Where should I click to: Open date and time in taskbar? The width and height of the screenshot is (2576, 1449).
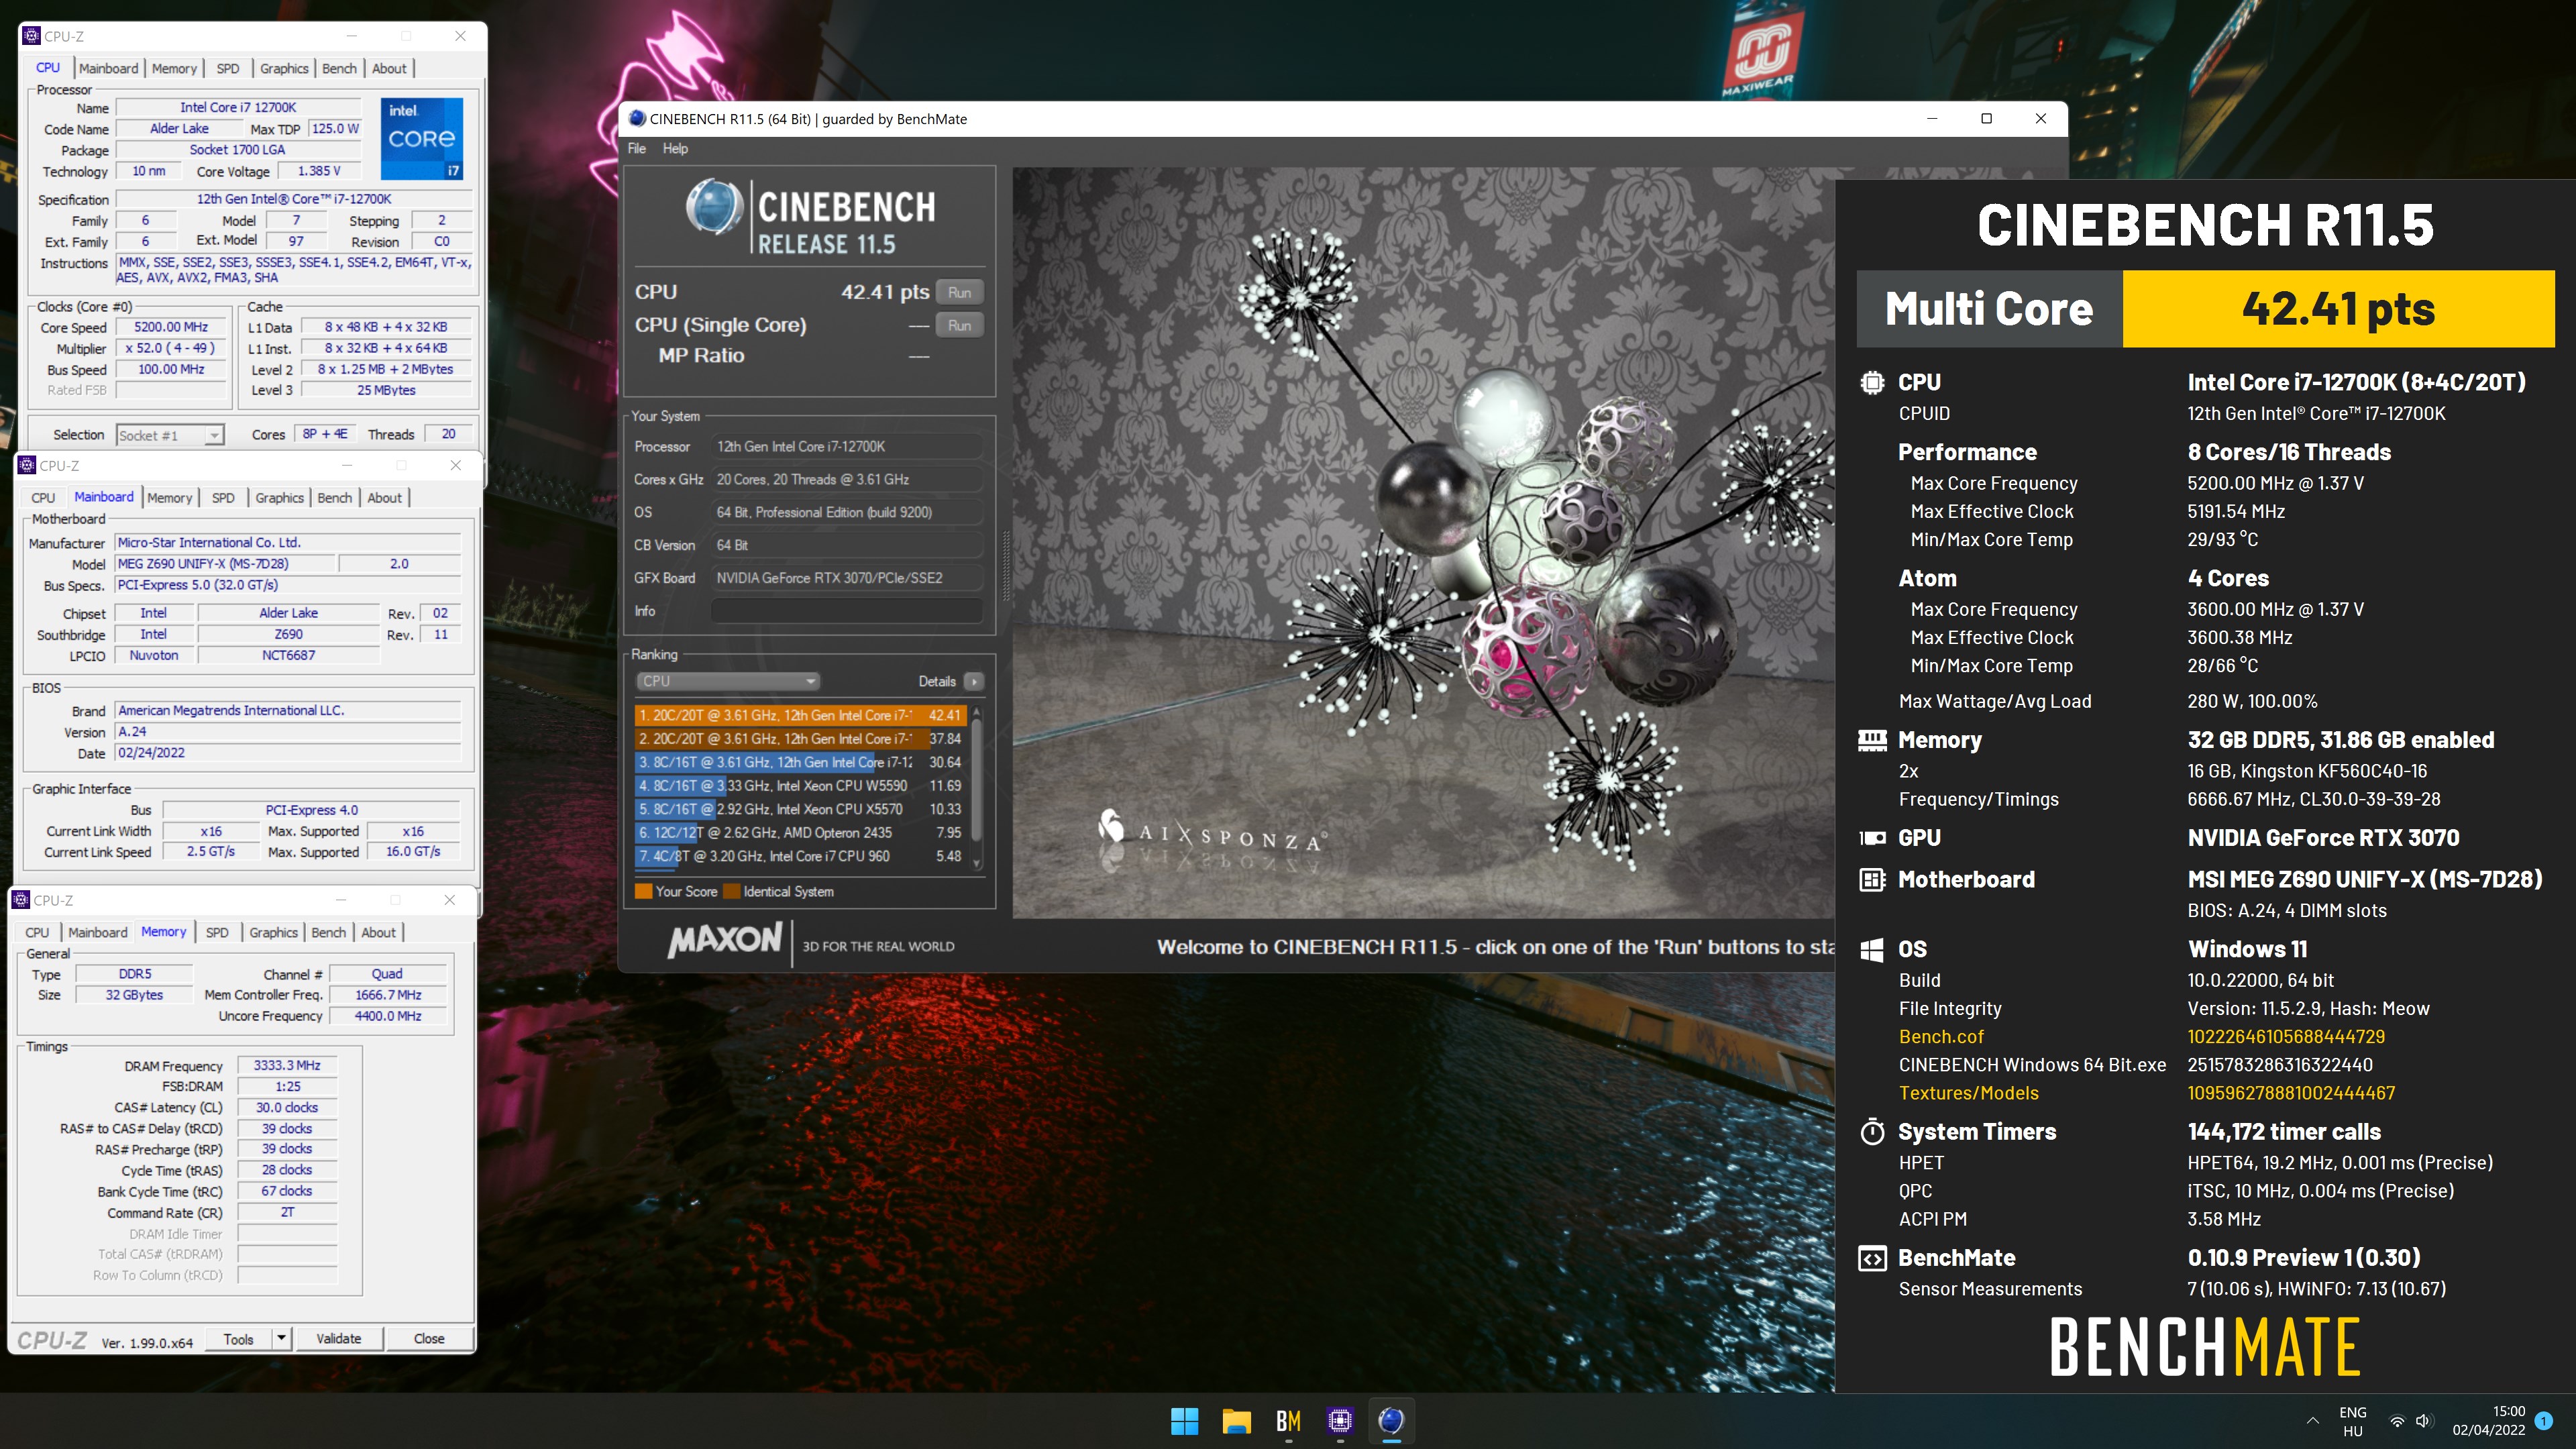click(2489, 1420)
